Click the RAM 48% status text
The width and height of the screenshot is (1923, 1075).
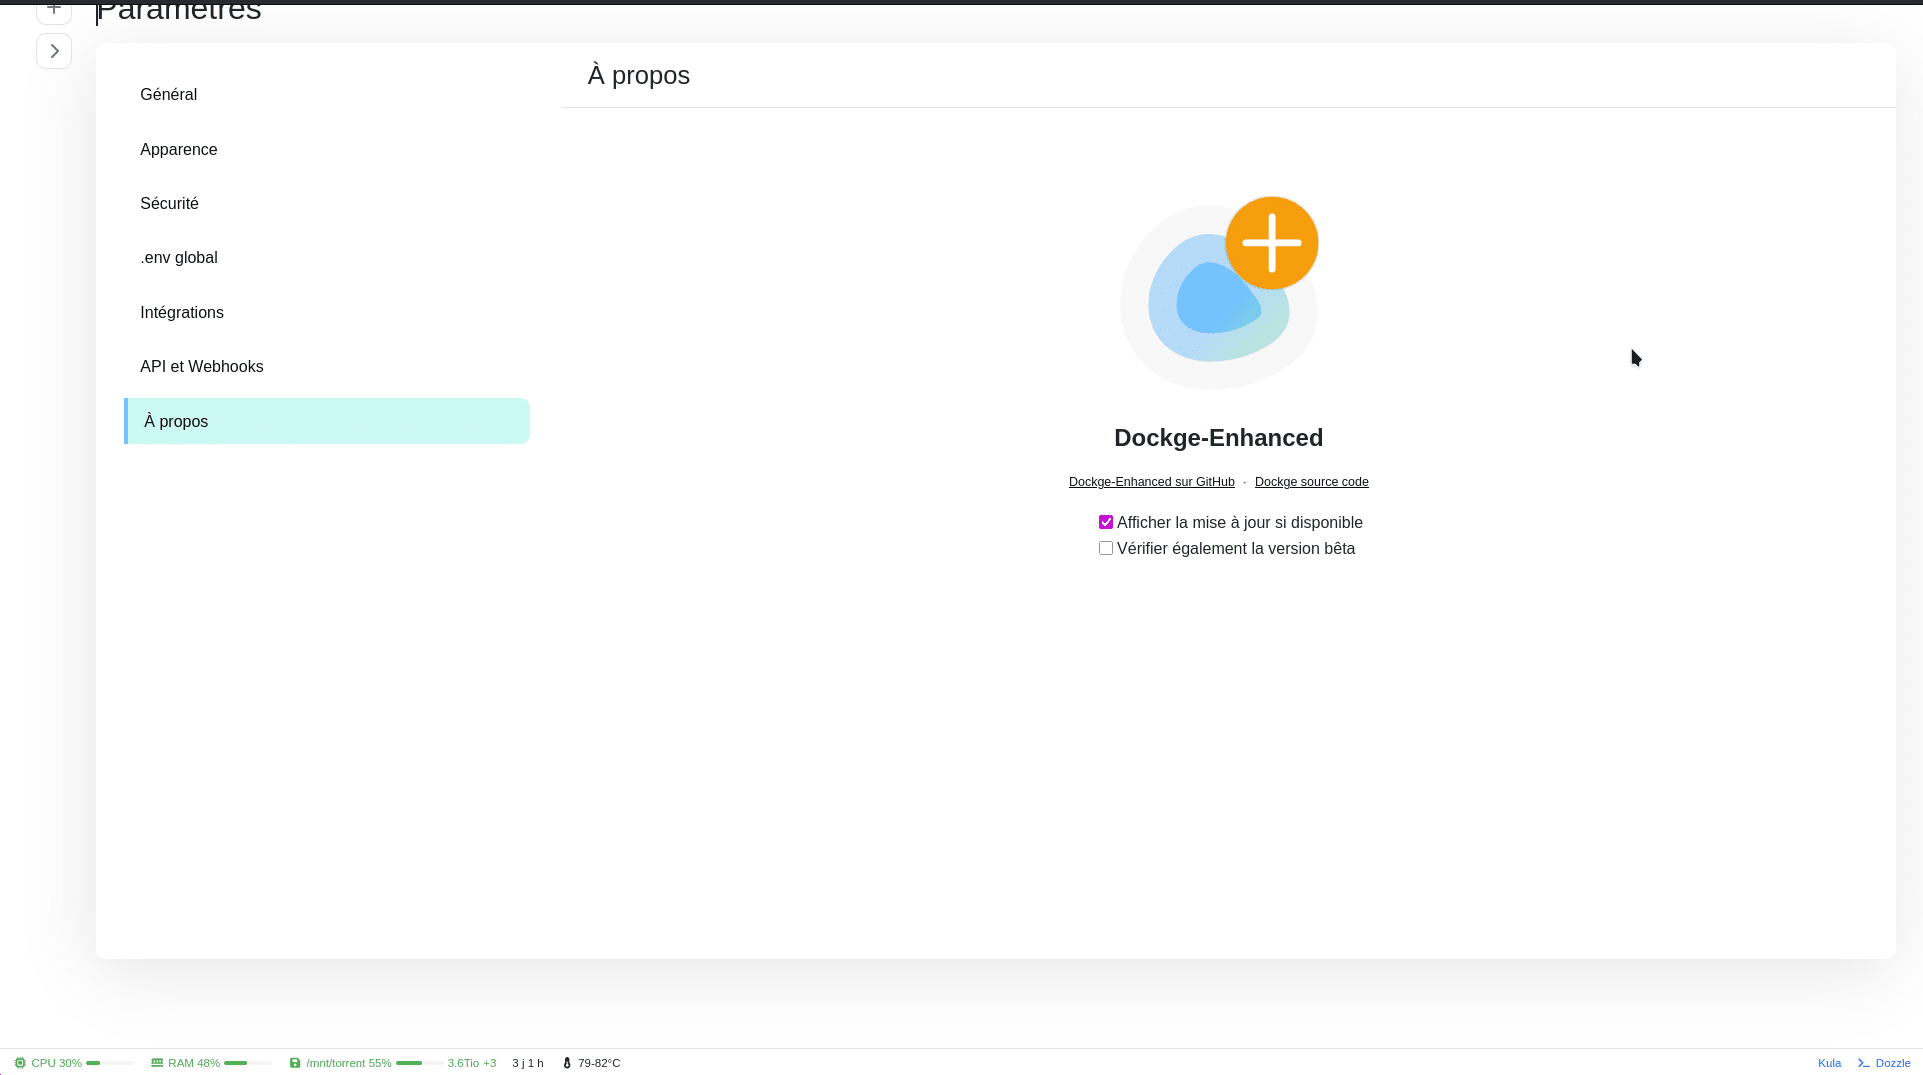coord(194,1063)
